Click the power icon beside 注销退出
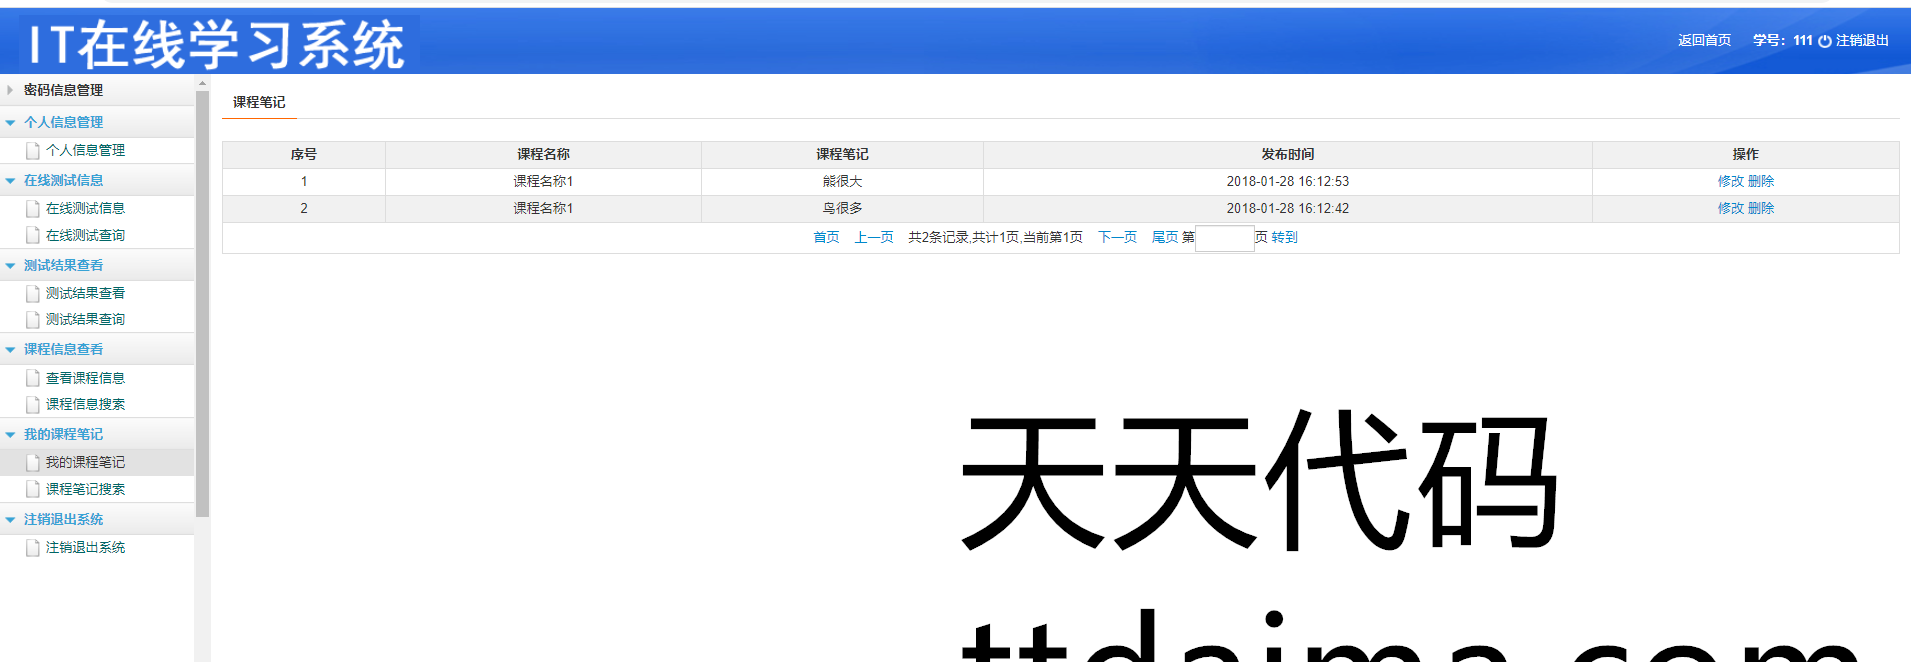The width and height of the screenshot is (1911, 662). 1824,41
